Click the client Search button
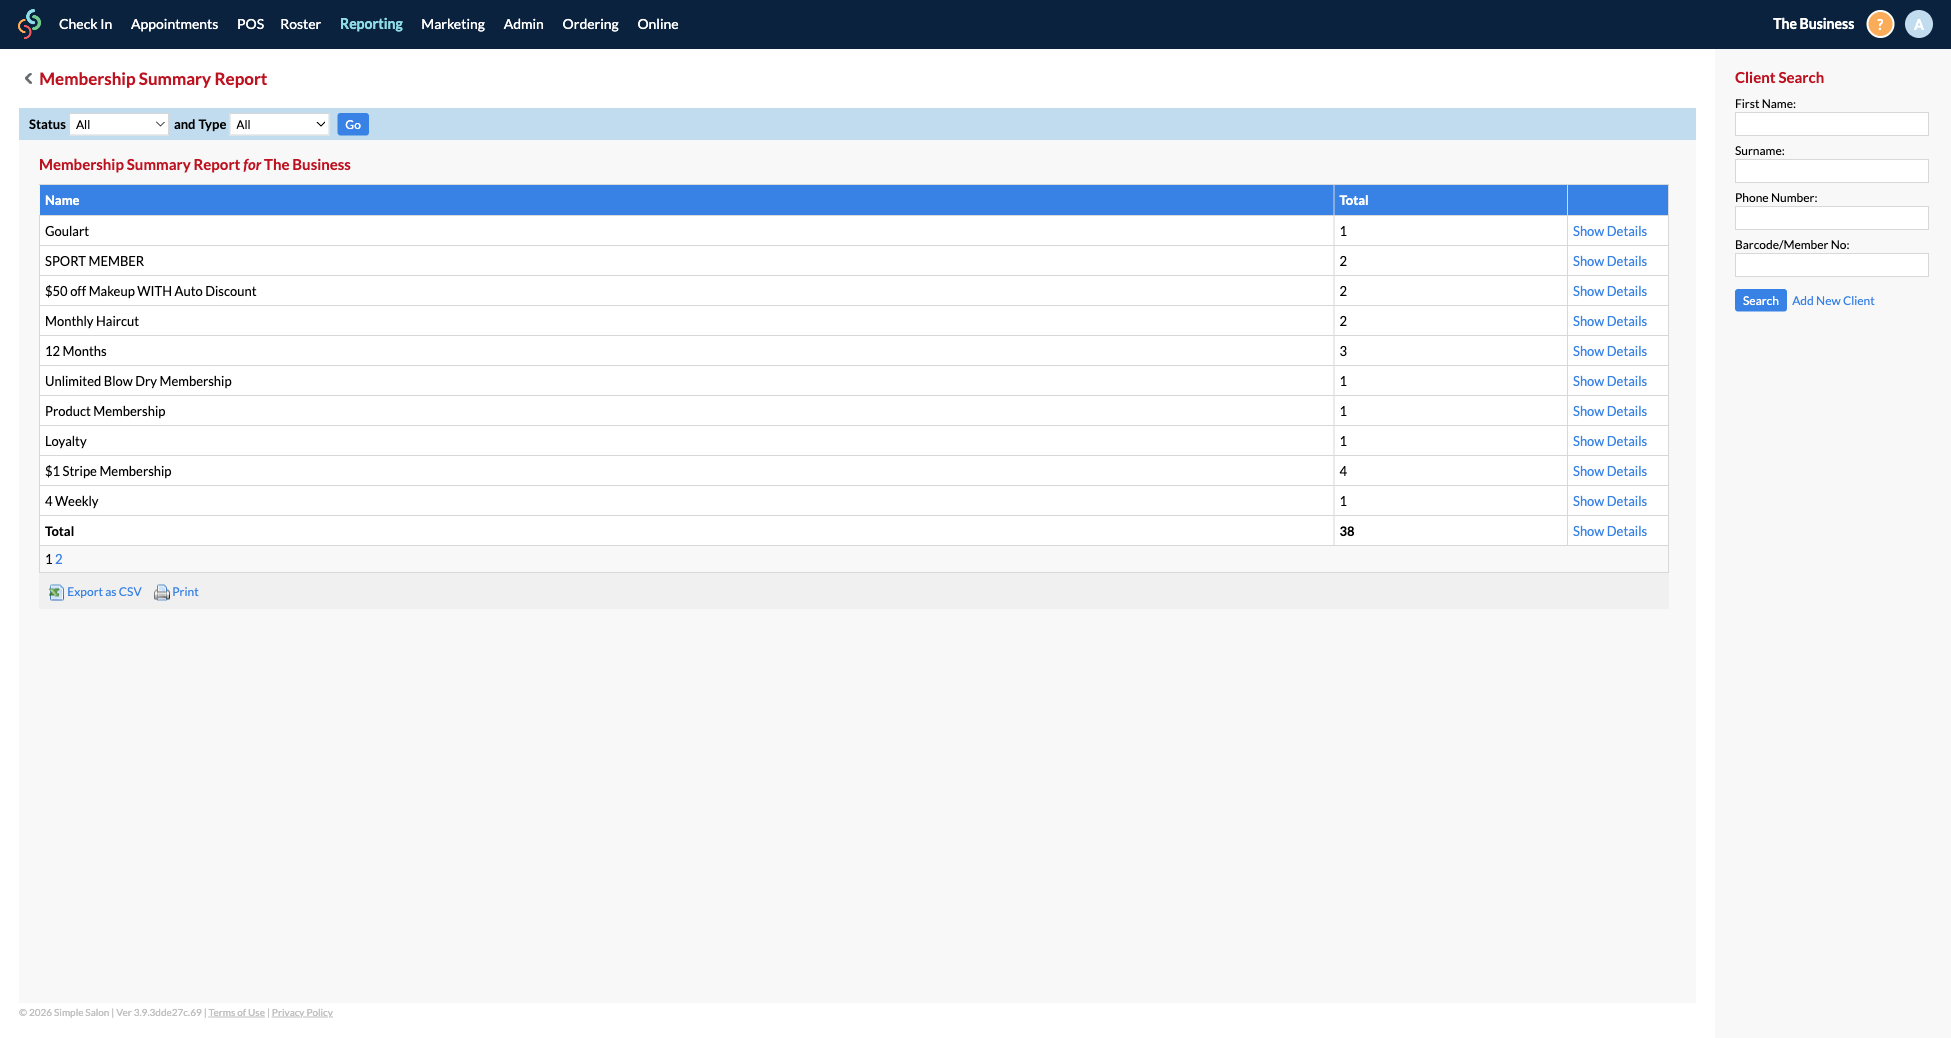1951x1038 pixels. pyautogui.click(x=1760, y=301)
